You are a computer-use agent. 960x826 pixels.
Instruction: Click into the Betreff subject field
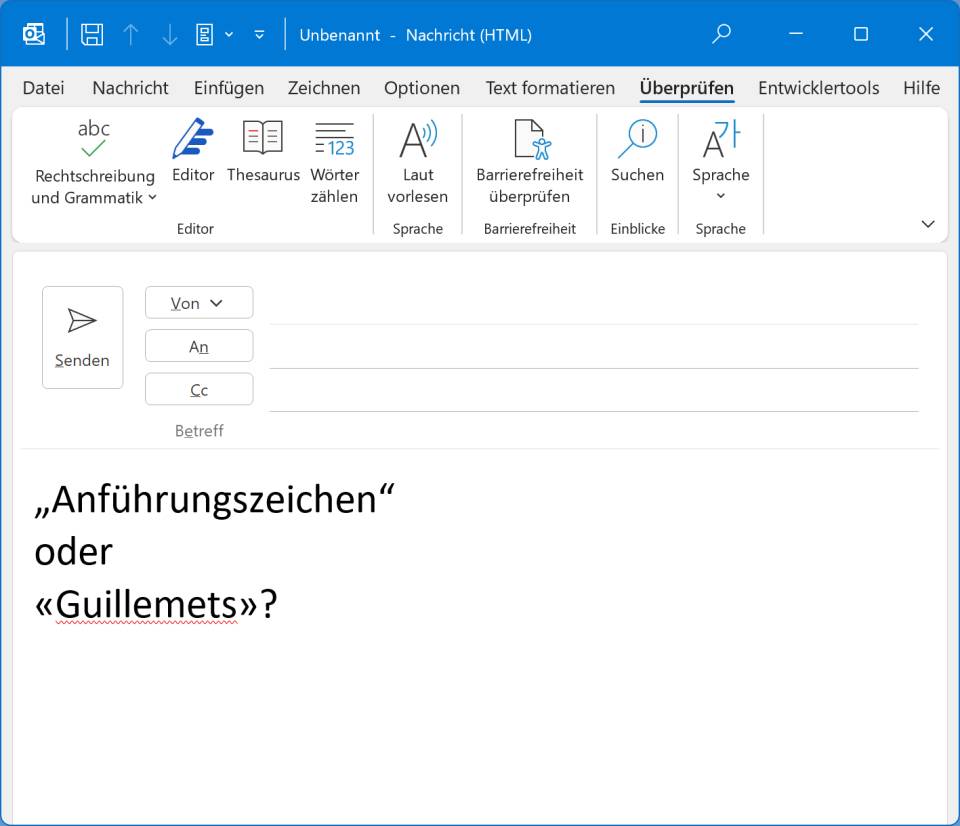click(590, 431)
